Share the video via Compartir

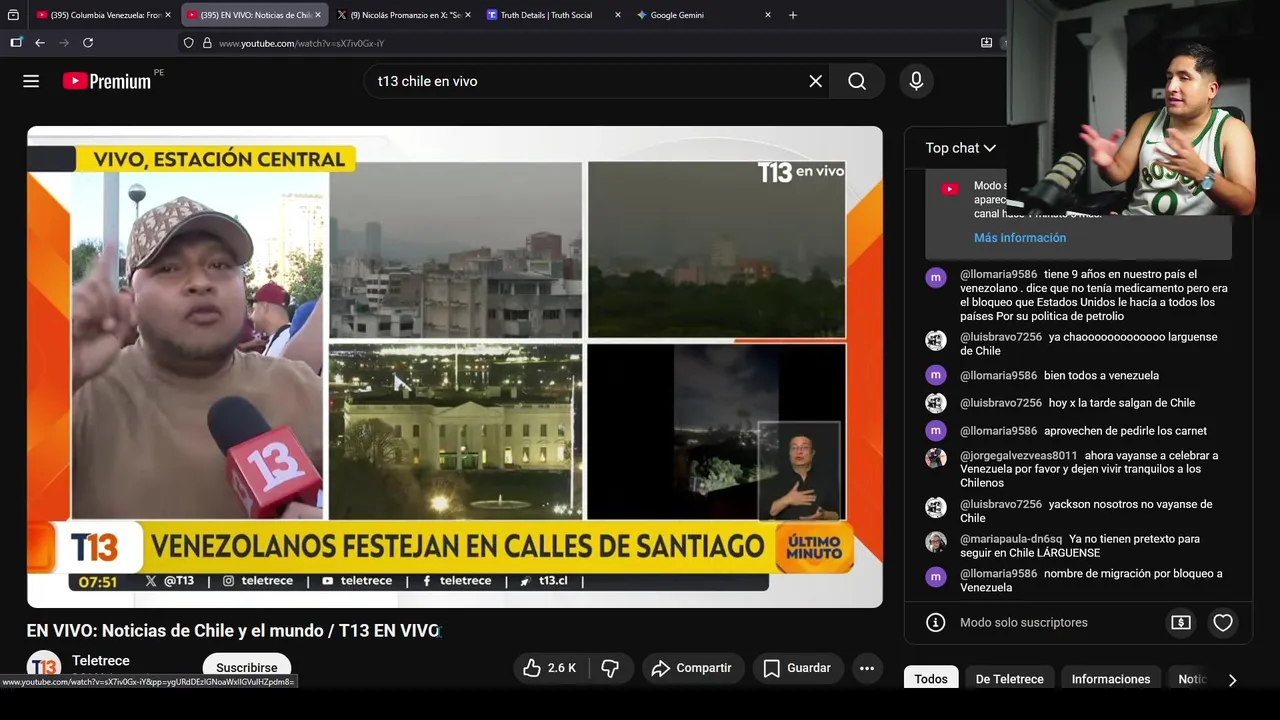point(692,668)
